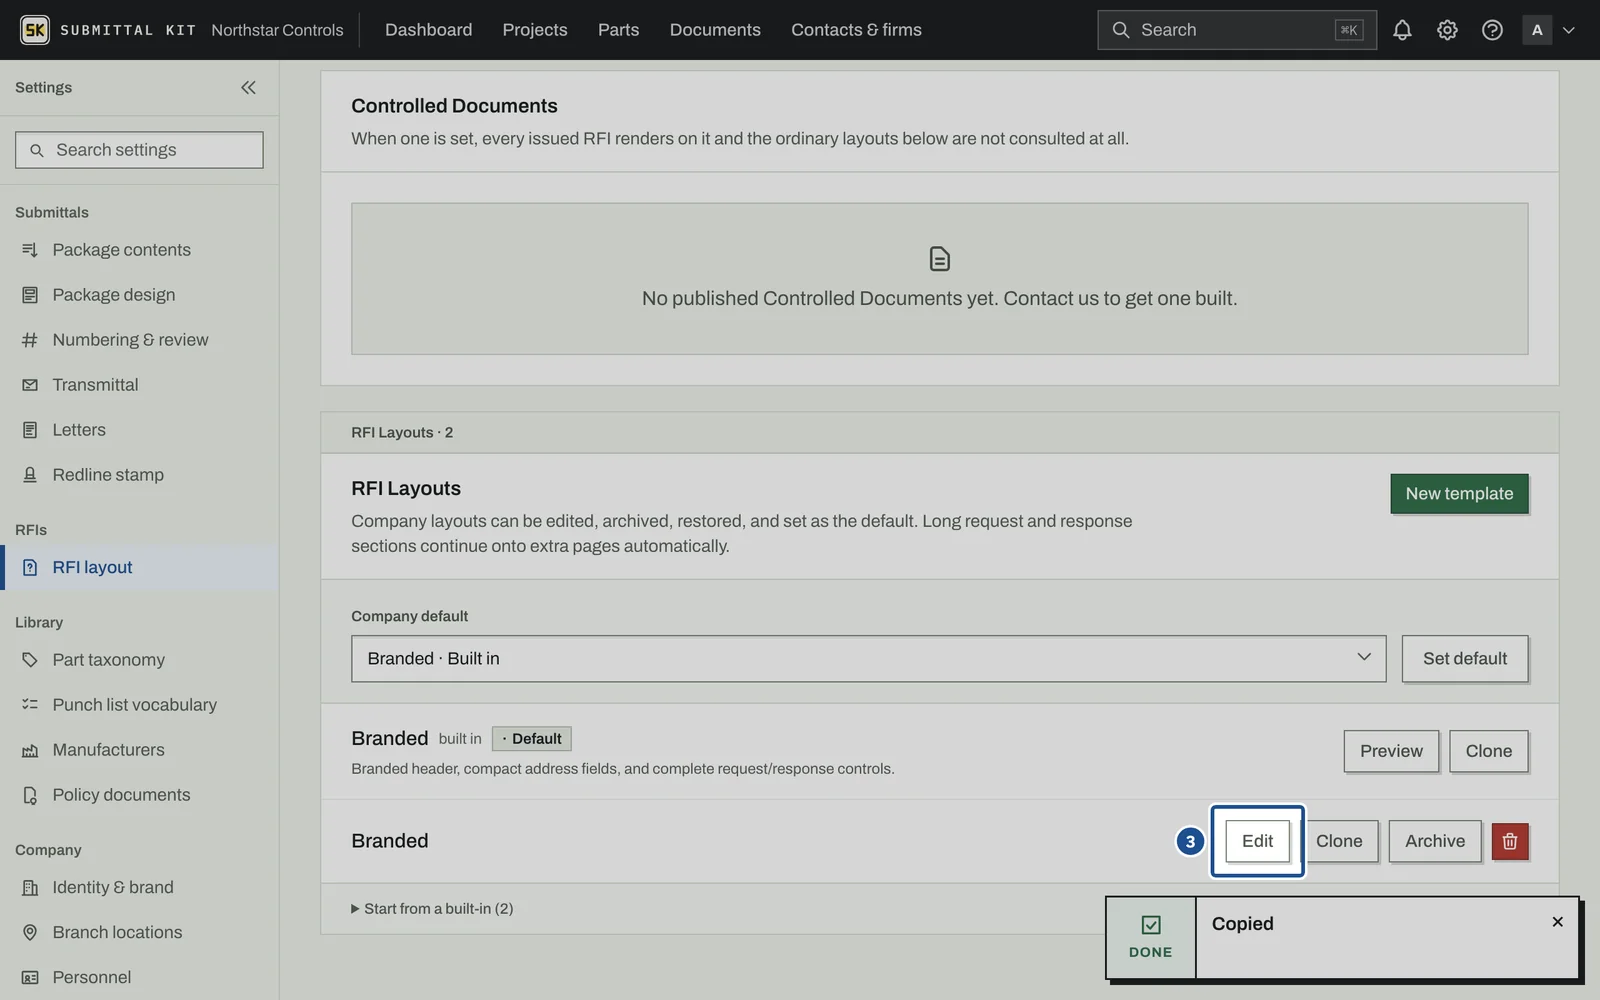
Task: Open Personnel settings
Action: click(x=139, y=977)
